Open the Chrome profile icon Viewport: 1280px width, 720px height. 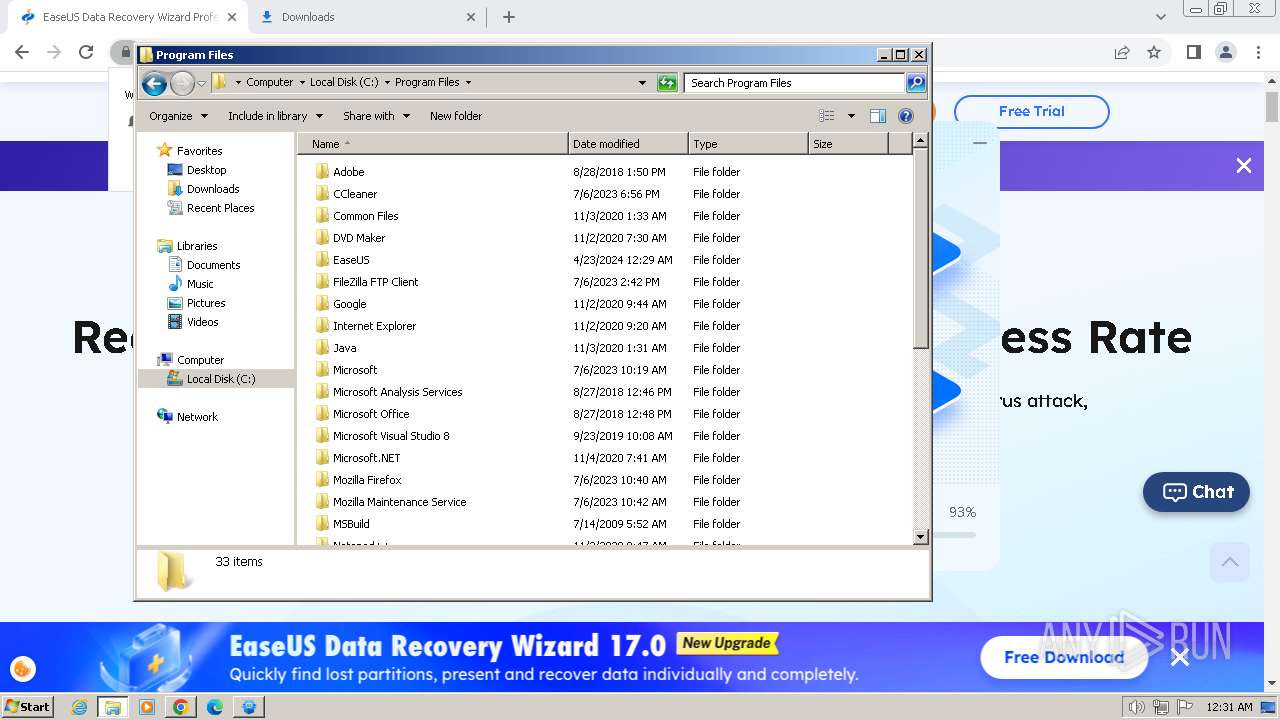tap(1225, 52)
